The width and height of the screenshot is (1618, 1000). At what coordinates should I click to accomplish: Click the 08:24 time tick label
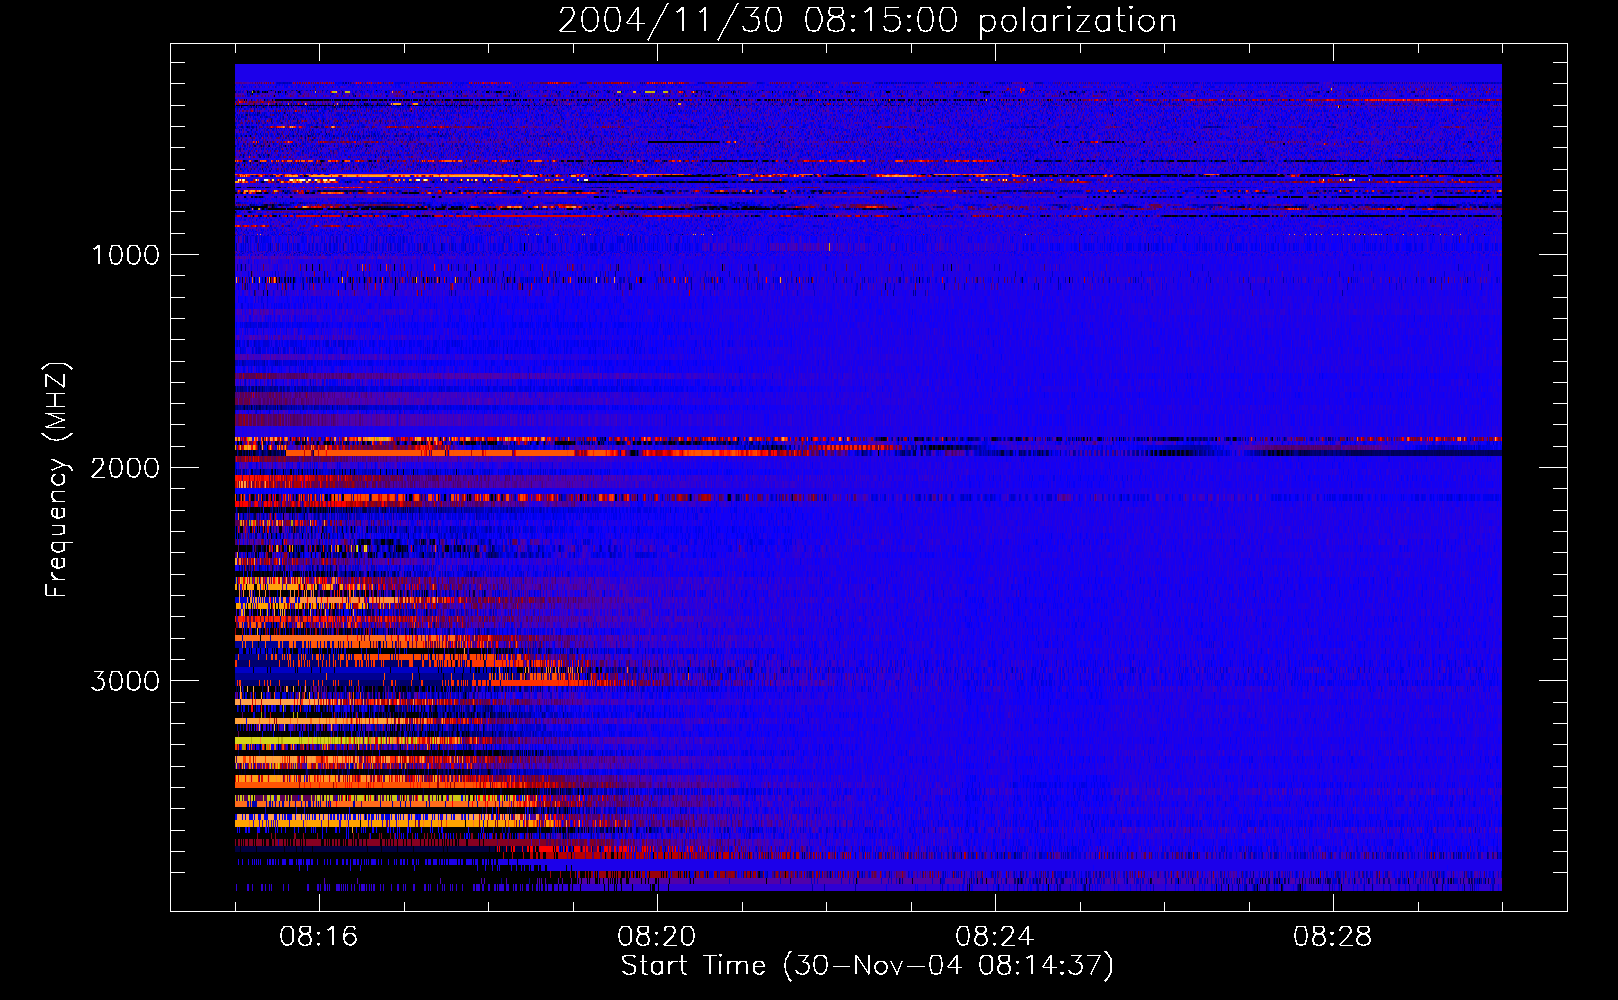coord(995,937)
